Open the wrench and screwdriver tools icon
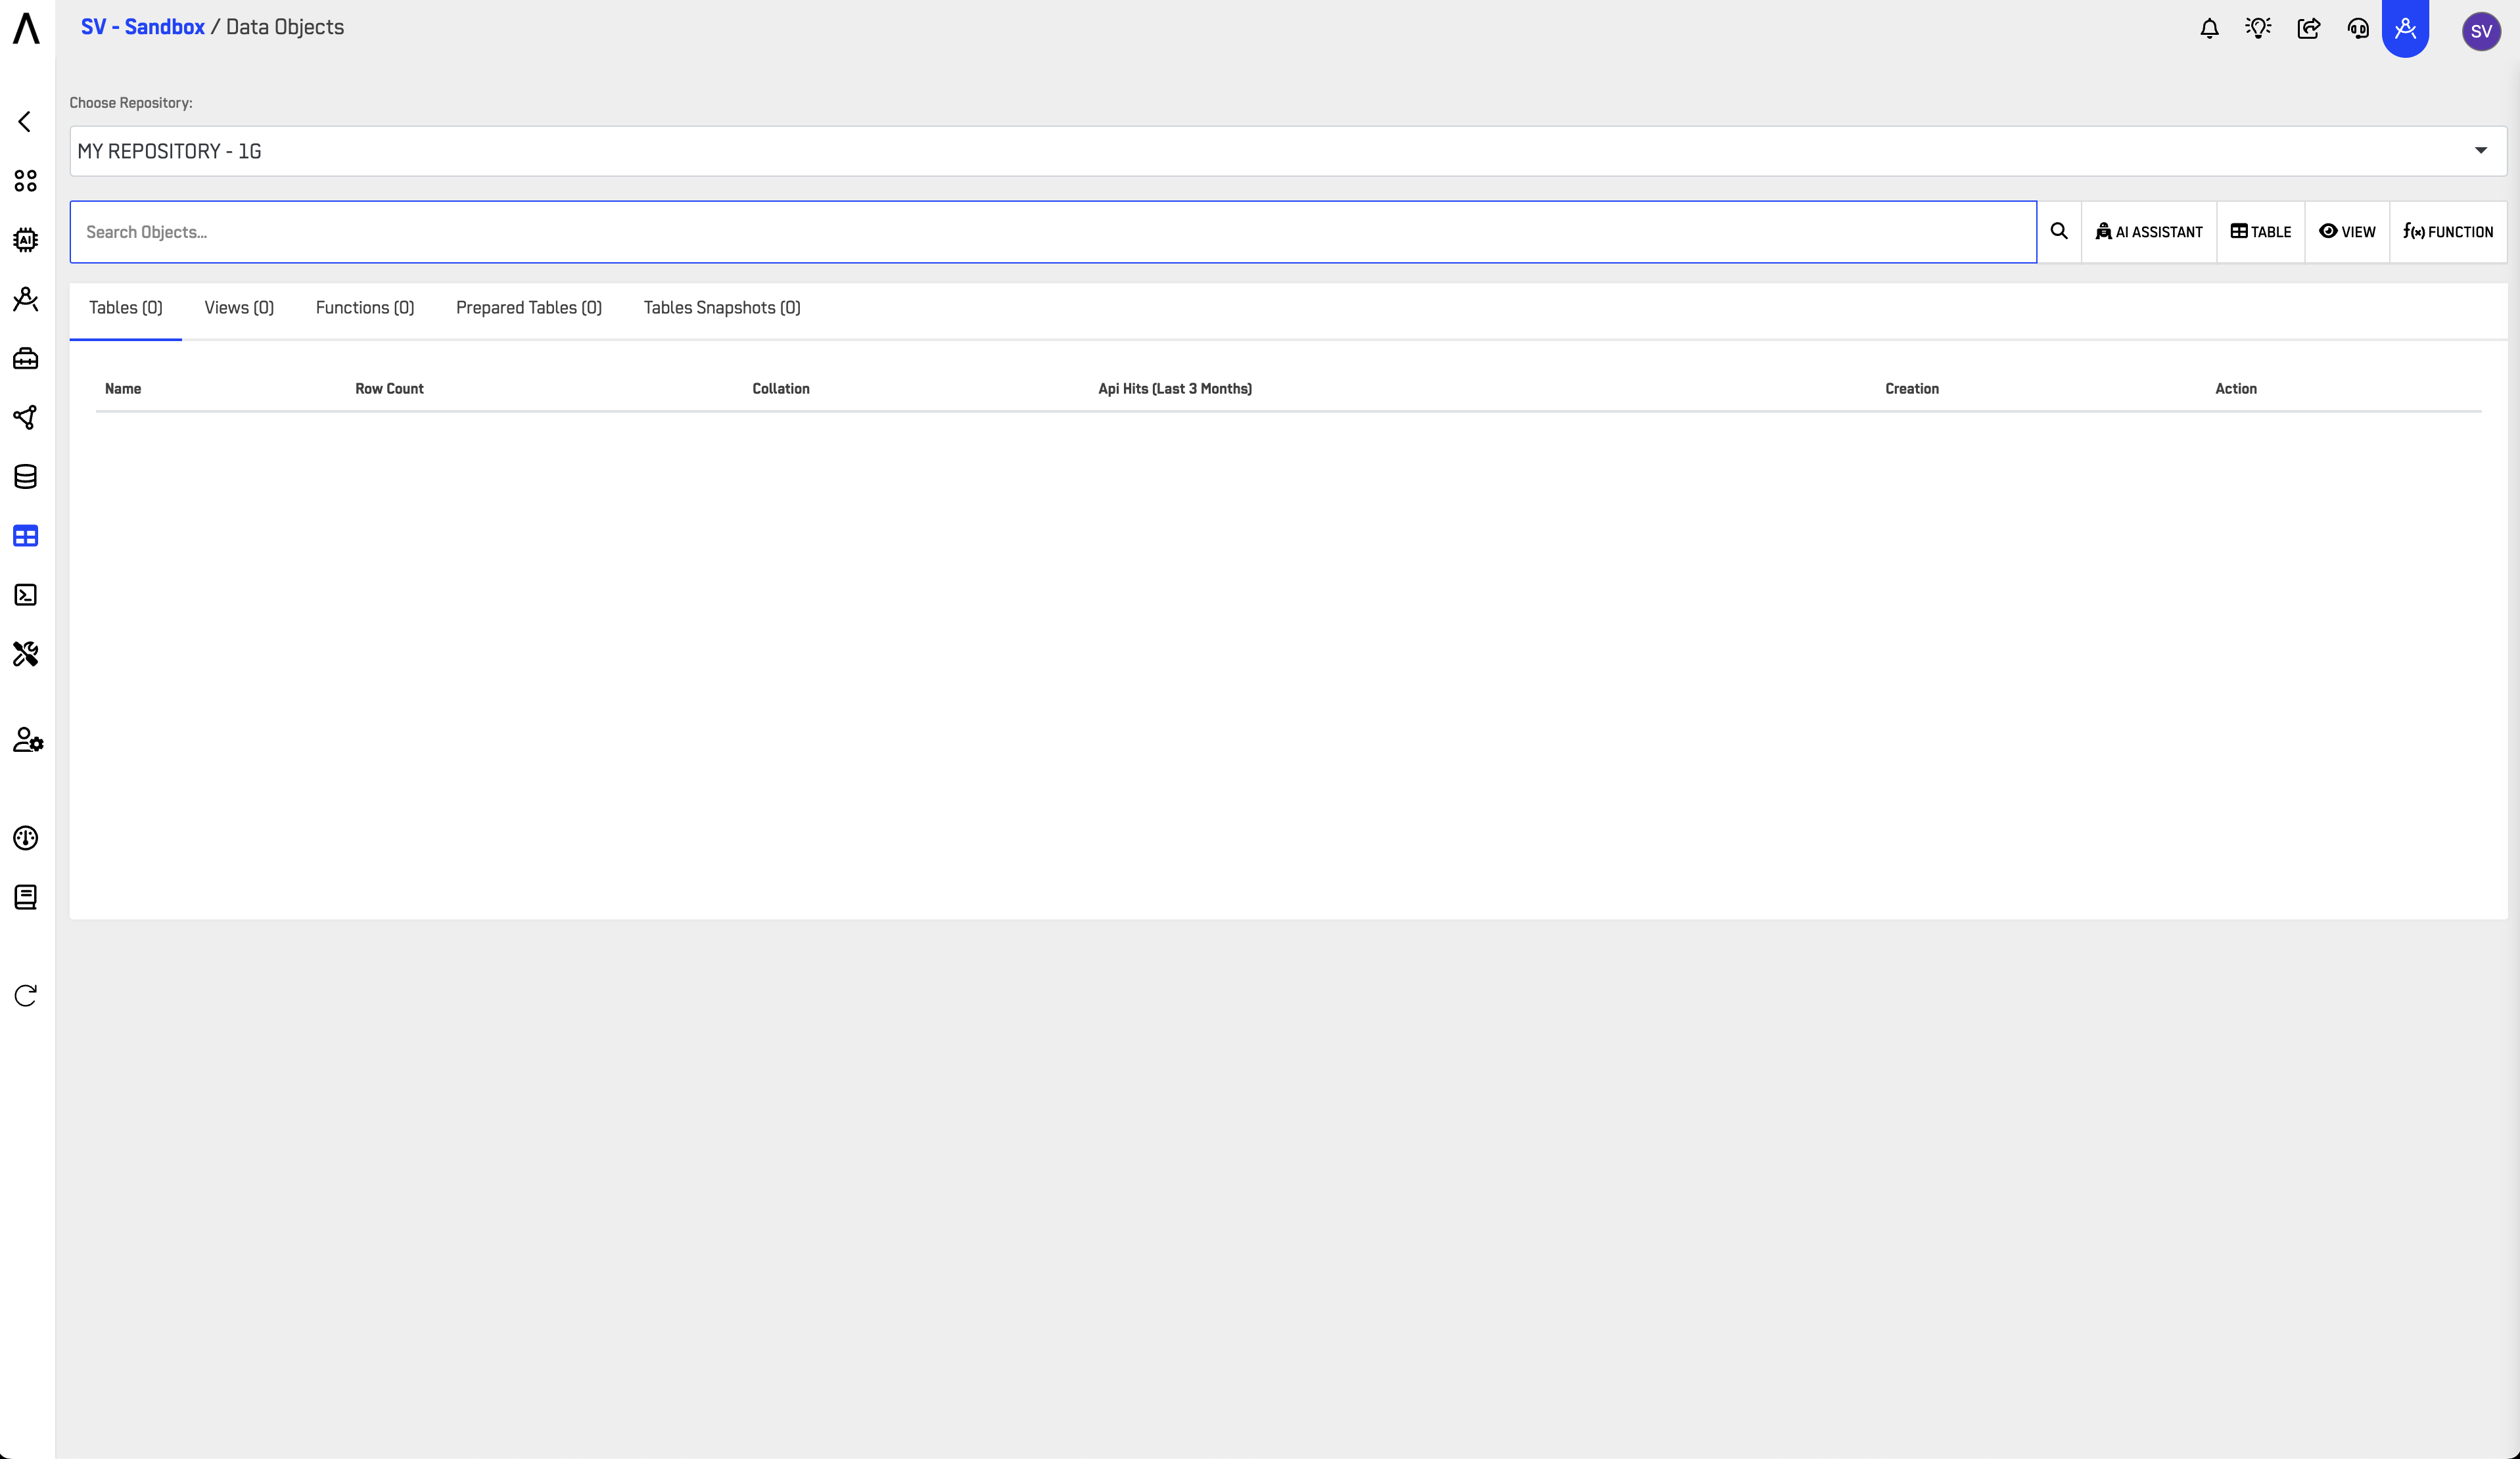The image size is (2520, 1459). pyautogui.click(x=26, y=654)
